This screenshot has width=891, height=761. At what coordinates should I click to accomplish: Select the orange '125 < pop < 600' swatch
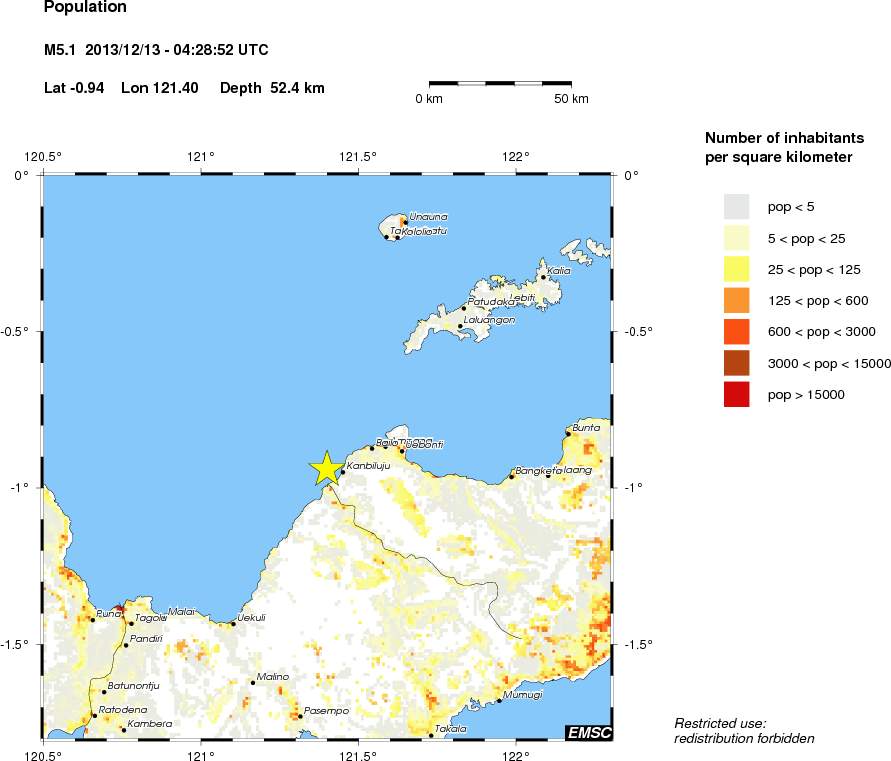[736, 301]
